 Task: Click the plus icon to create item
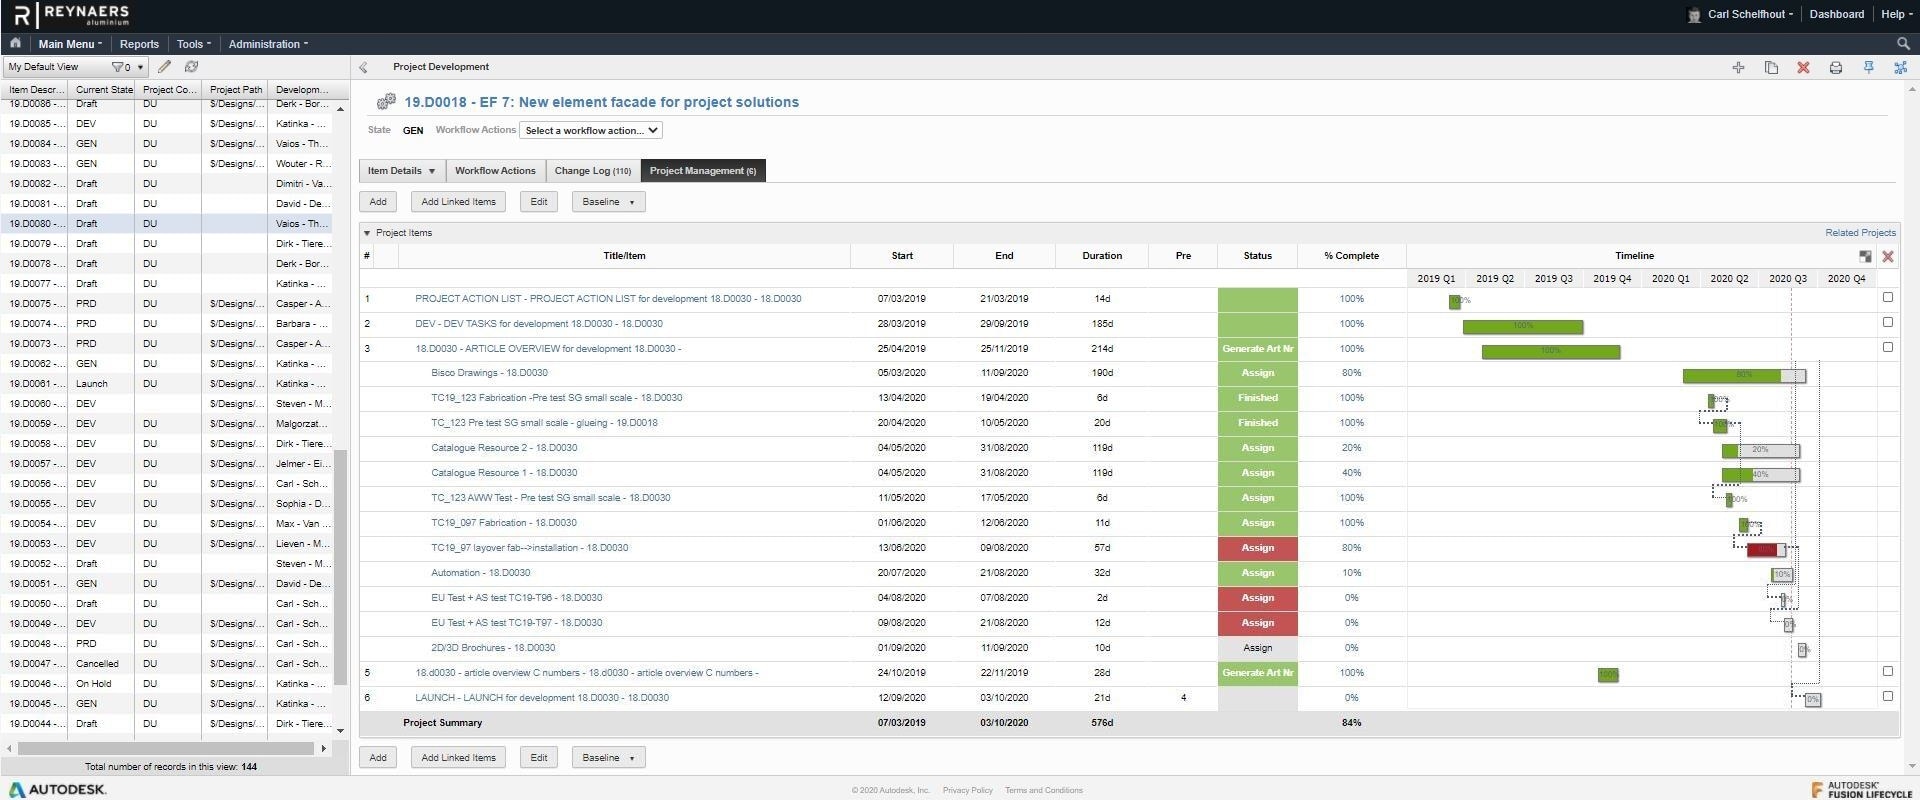(1738, 67)
